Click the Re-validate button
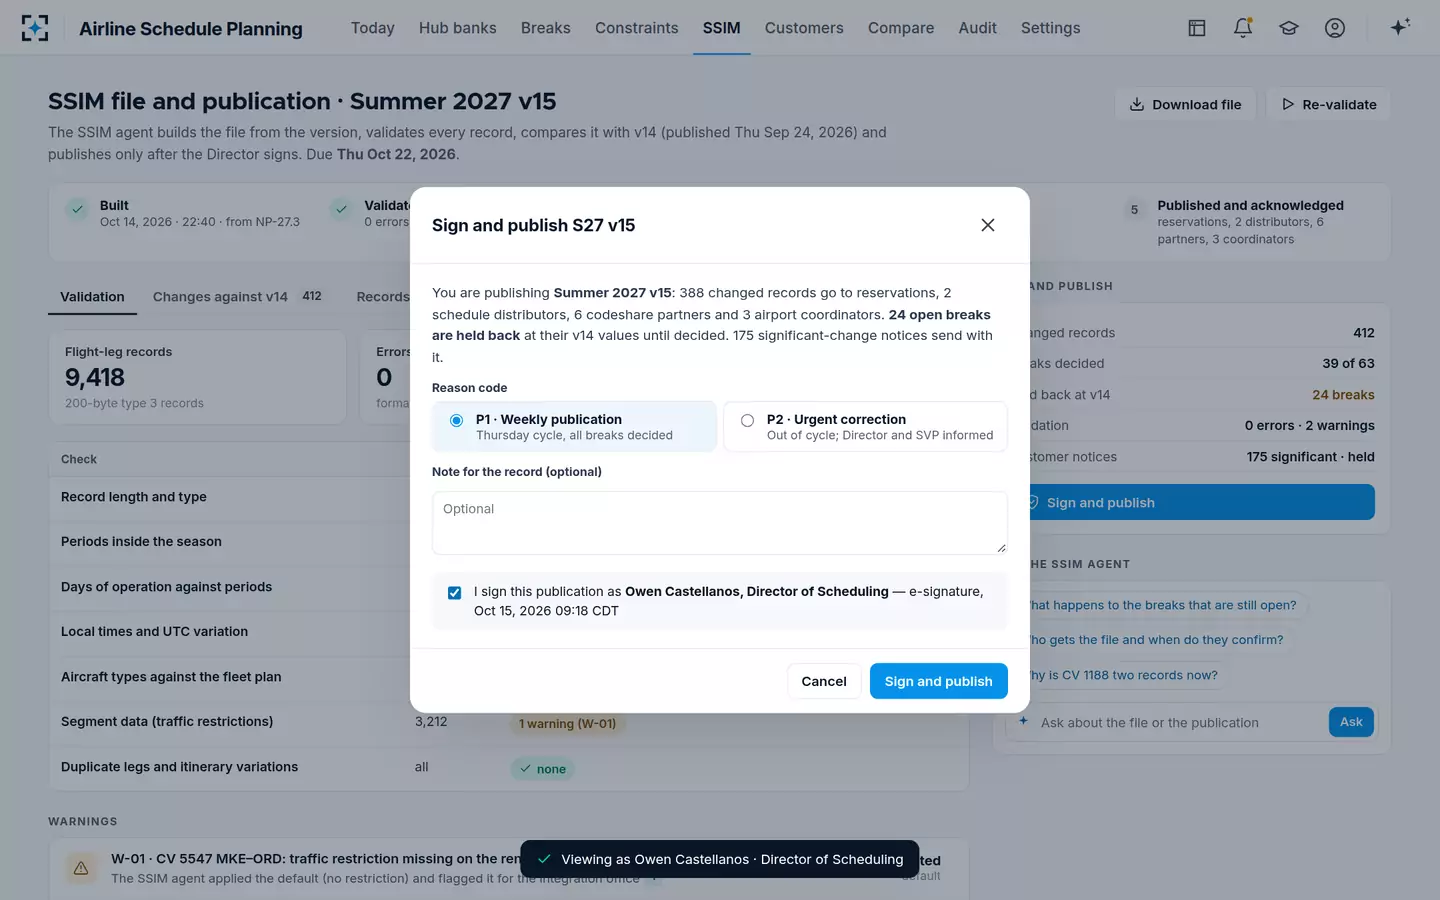 [1329, 104]
